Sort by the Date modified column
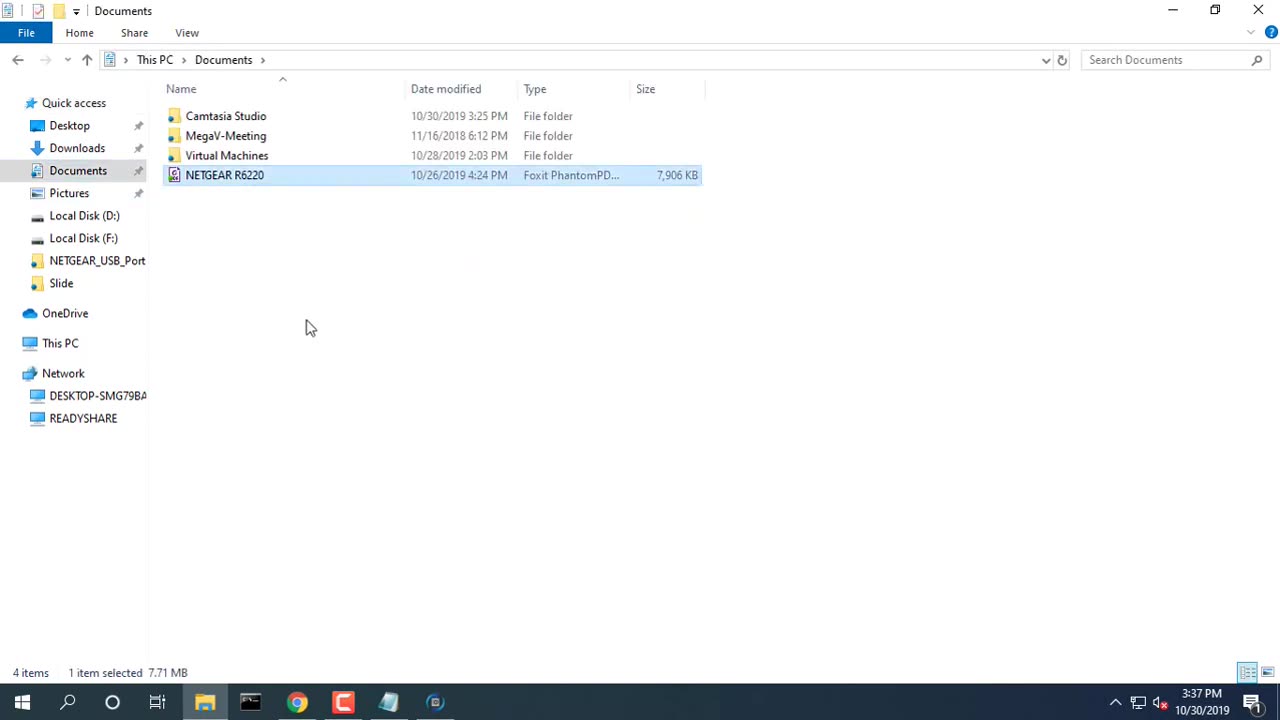This screenshot has width=1280, height=720. (x=462, y=89)
